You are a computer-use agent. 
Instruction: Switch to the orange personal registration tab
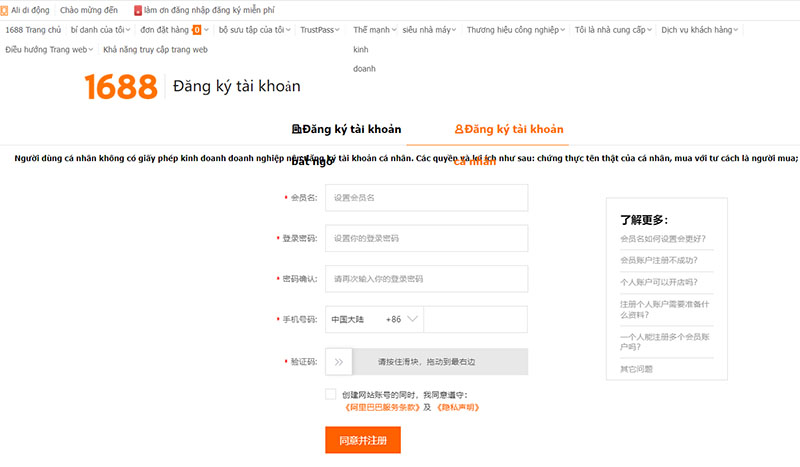[x=509, y=129]
